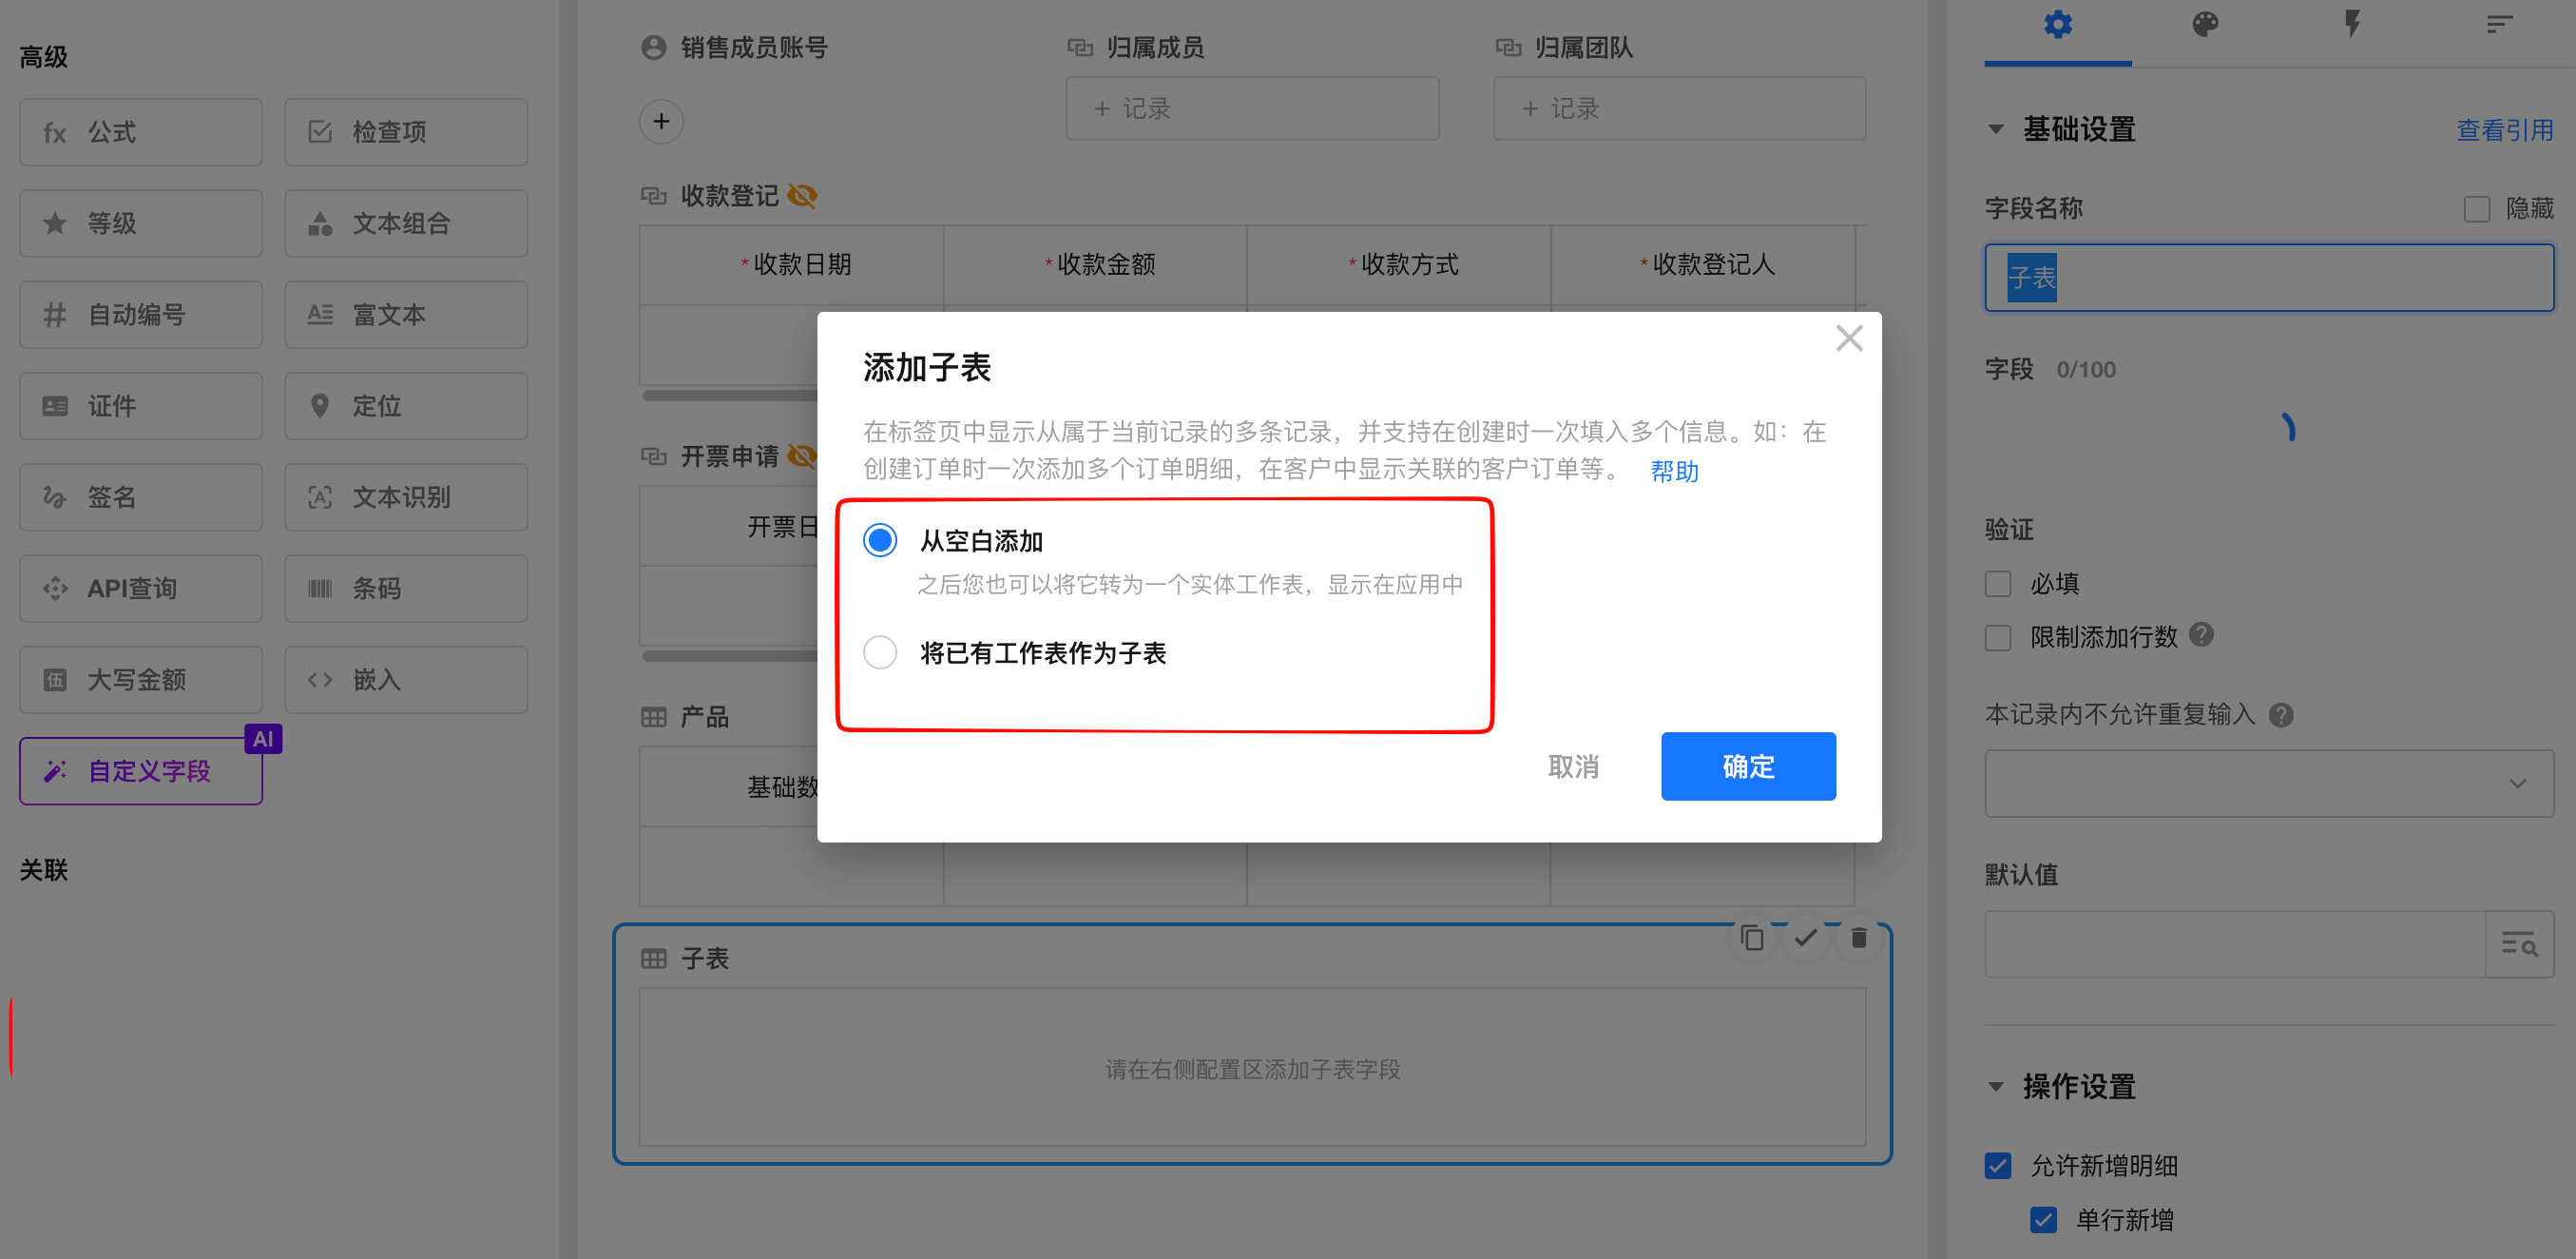The height and width of the screenshot is (1259, 2576).
Task: Click the 字段名称 input containing 子表
Action: pyautogui.click(x=2268, y=278)
